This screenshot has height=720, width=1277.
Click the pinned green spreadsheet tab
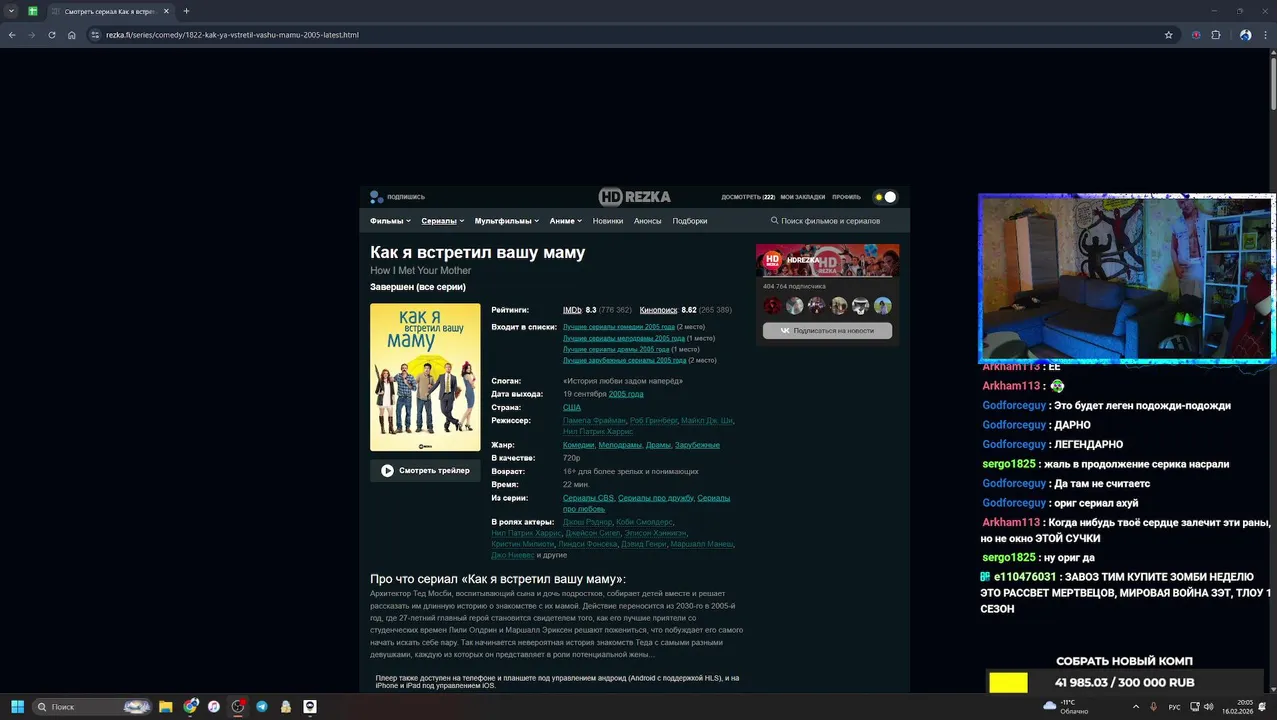pos(33,11)
